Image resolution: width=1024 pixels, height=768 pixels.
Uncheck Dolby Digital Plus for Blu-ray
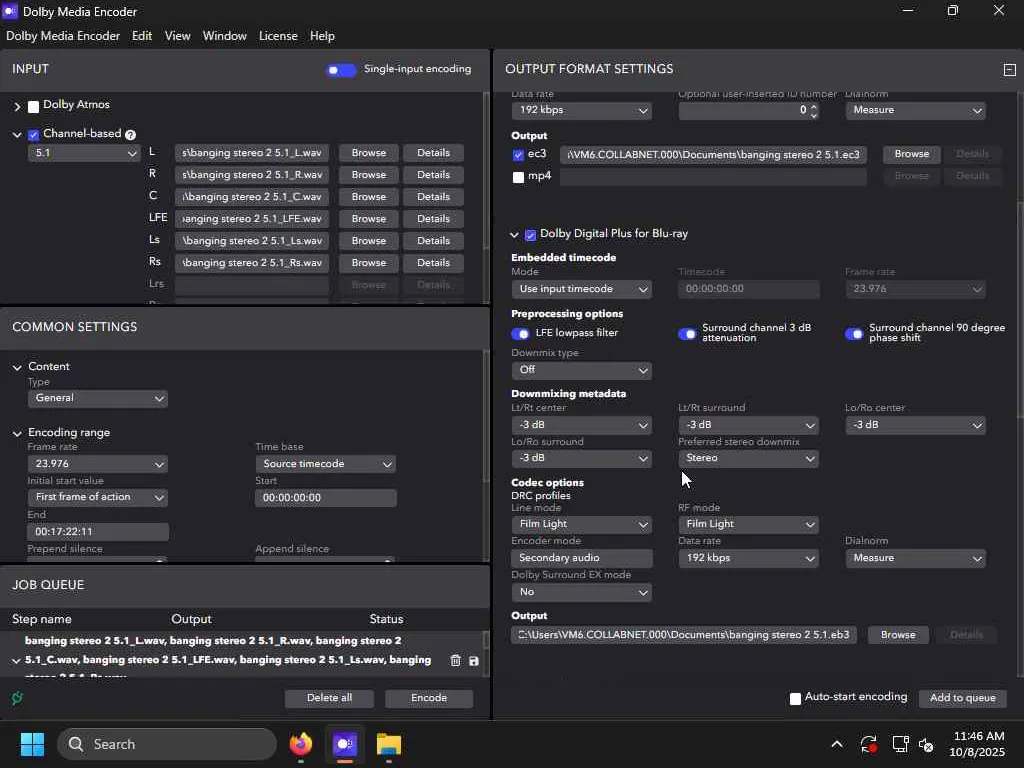click(530, 235)
